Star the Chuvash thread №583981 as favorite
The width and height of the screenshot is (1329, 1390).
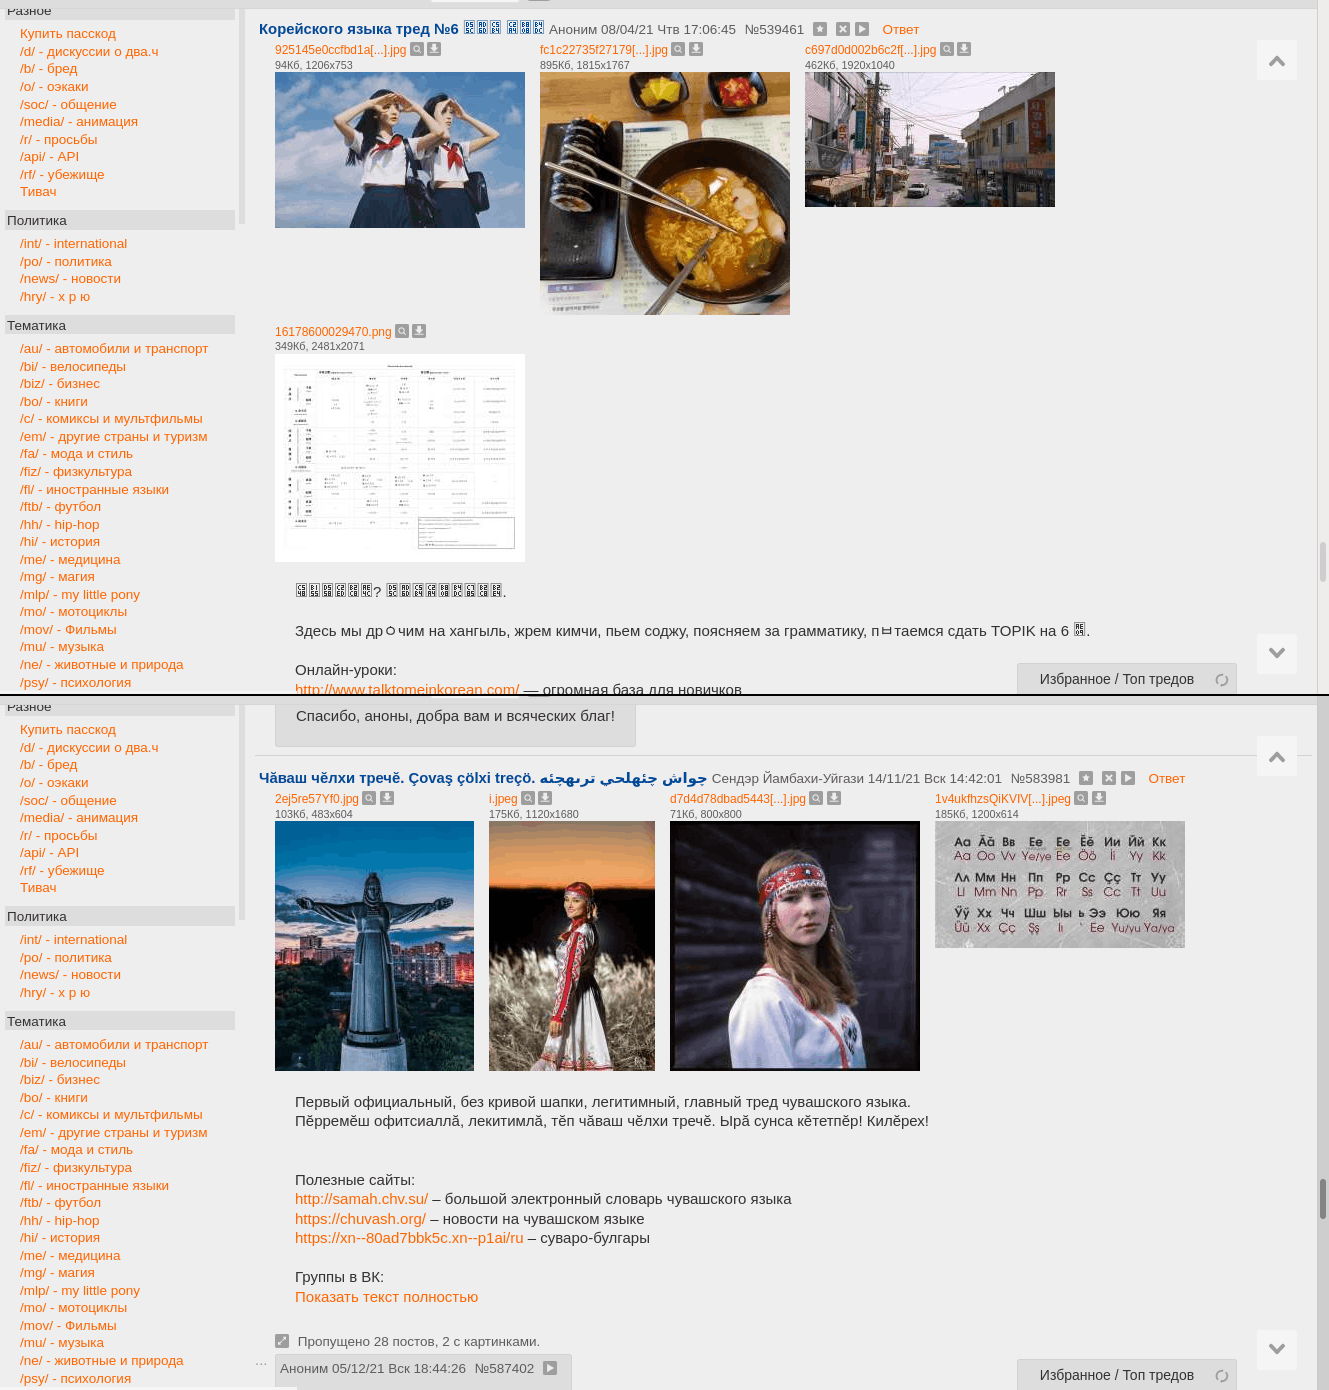coord(1086,778)
